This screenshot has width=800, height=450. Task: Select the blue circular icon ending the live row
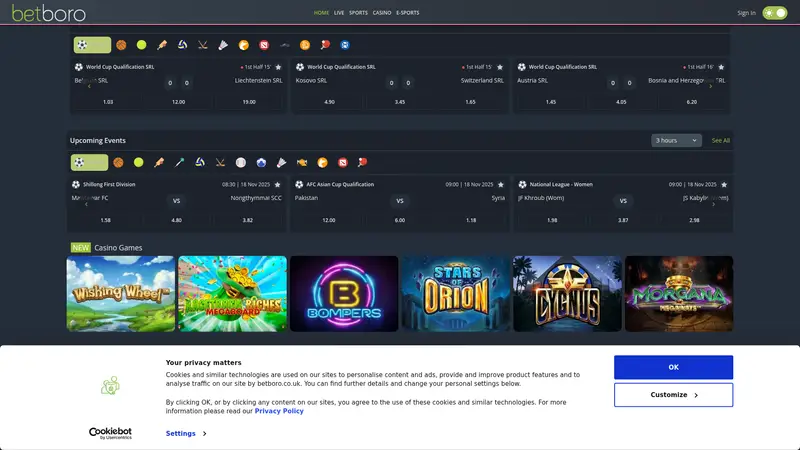(x=345, y=45)
